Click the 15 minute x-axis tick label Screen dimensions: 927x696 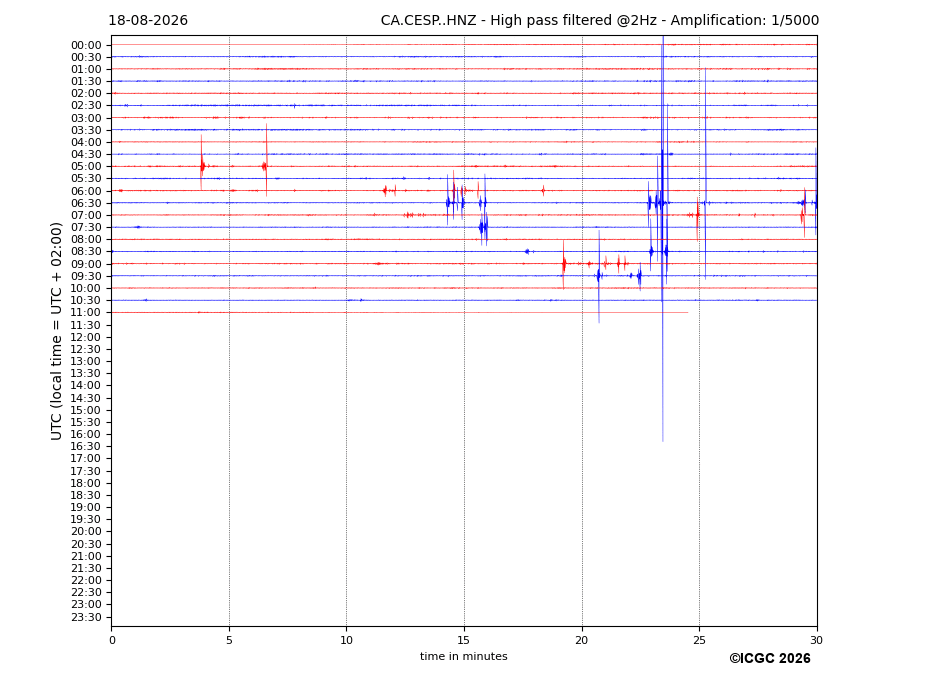(x=464, y=640)
